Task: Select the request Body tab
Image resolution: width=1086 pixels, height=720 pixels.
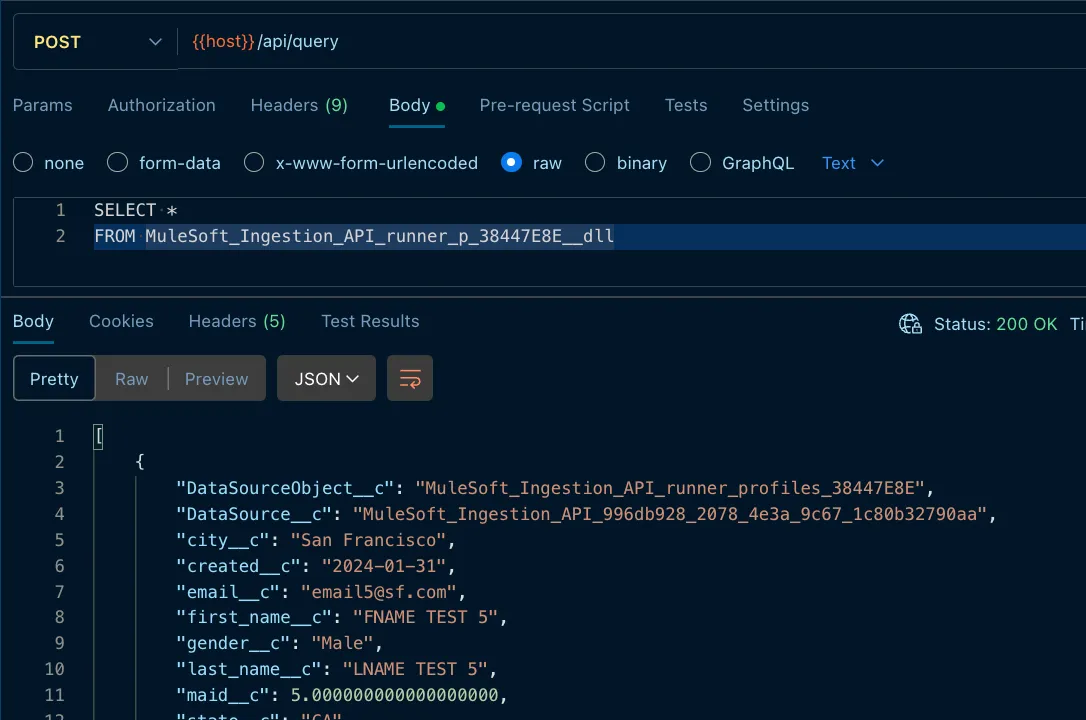Action: tap(416, 105)
